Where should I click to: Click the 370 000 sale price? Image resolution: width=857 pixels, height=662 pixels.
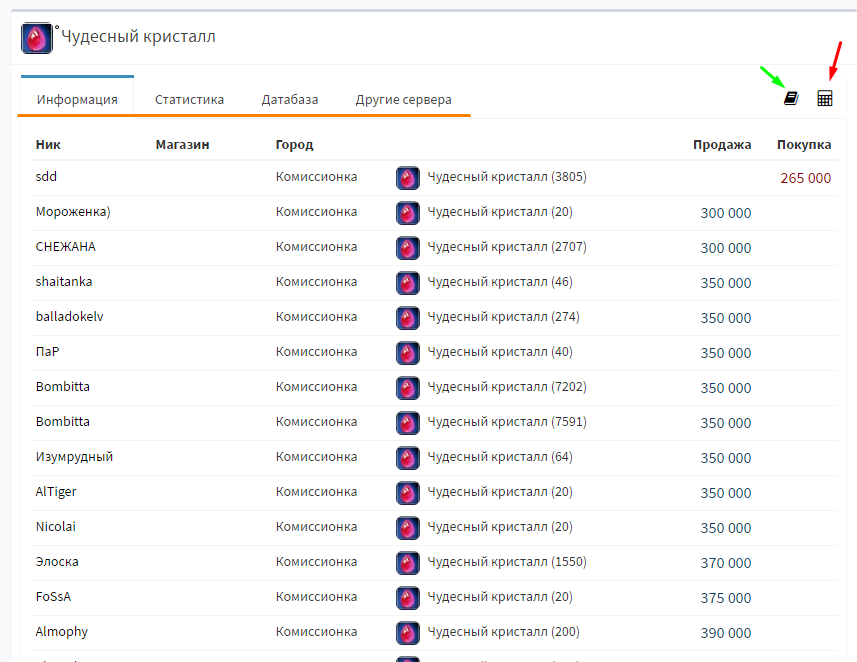(x=726, y=563)
